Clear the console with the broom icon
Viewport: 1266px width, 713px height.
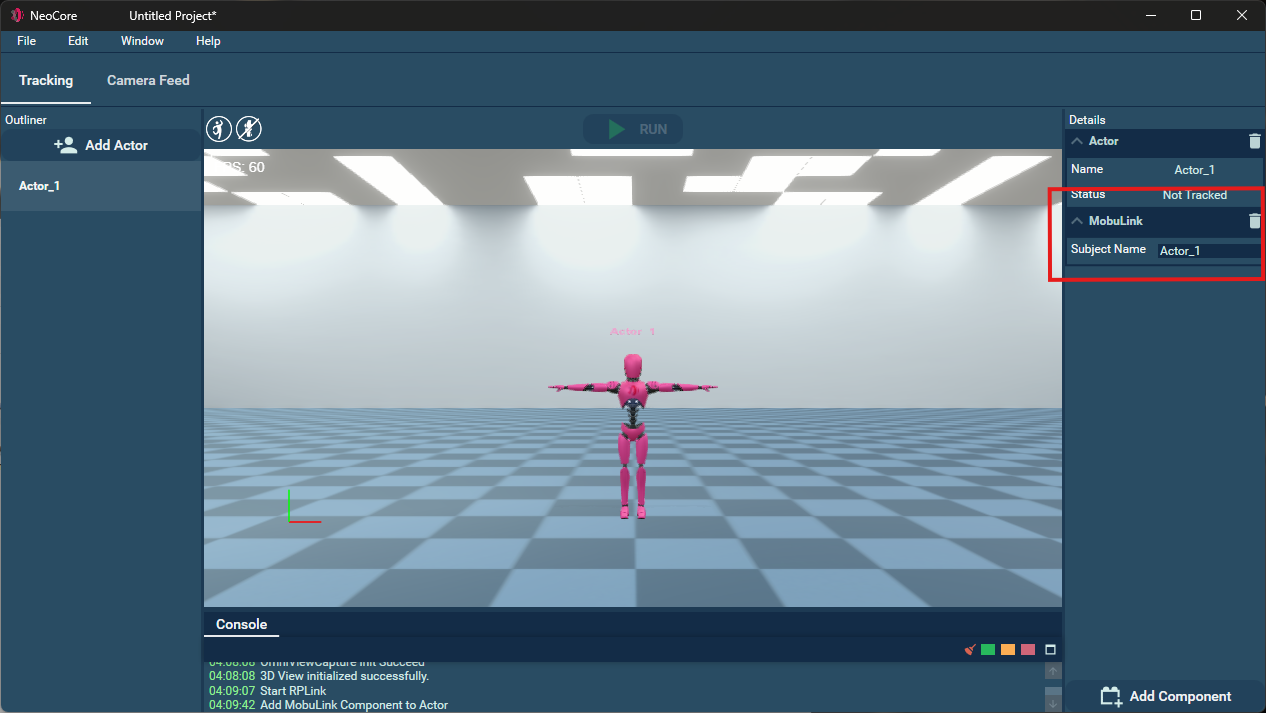coord(969,650)
